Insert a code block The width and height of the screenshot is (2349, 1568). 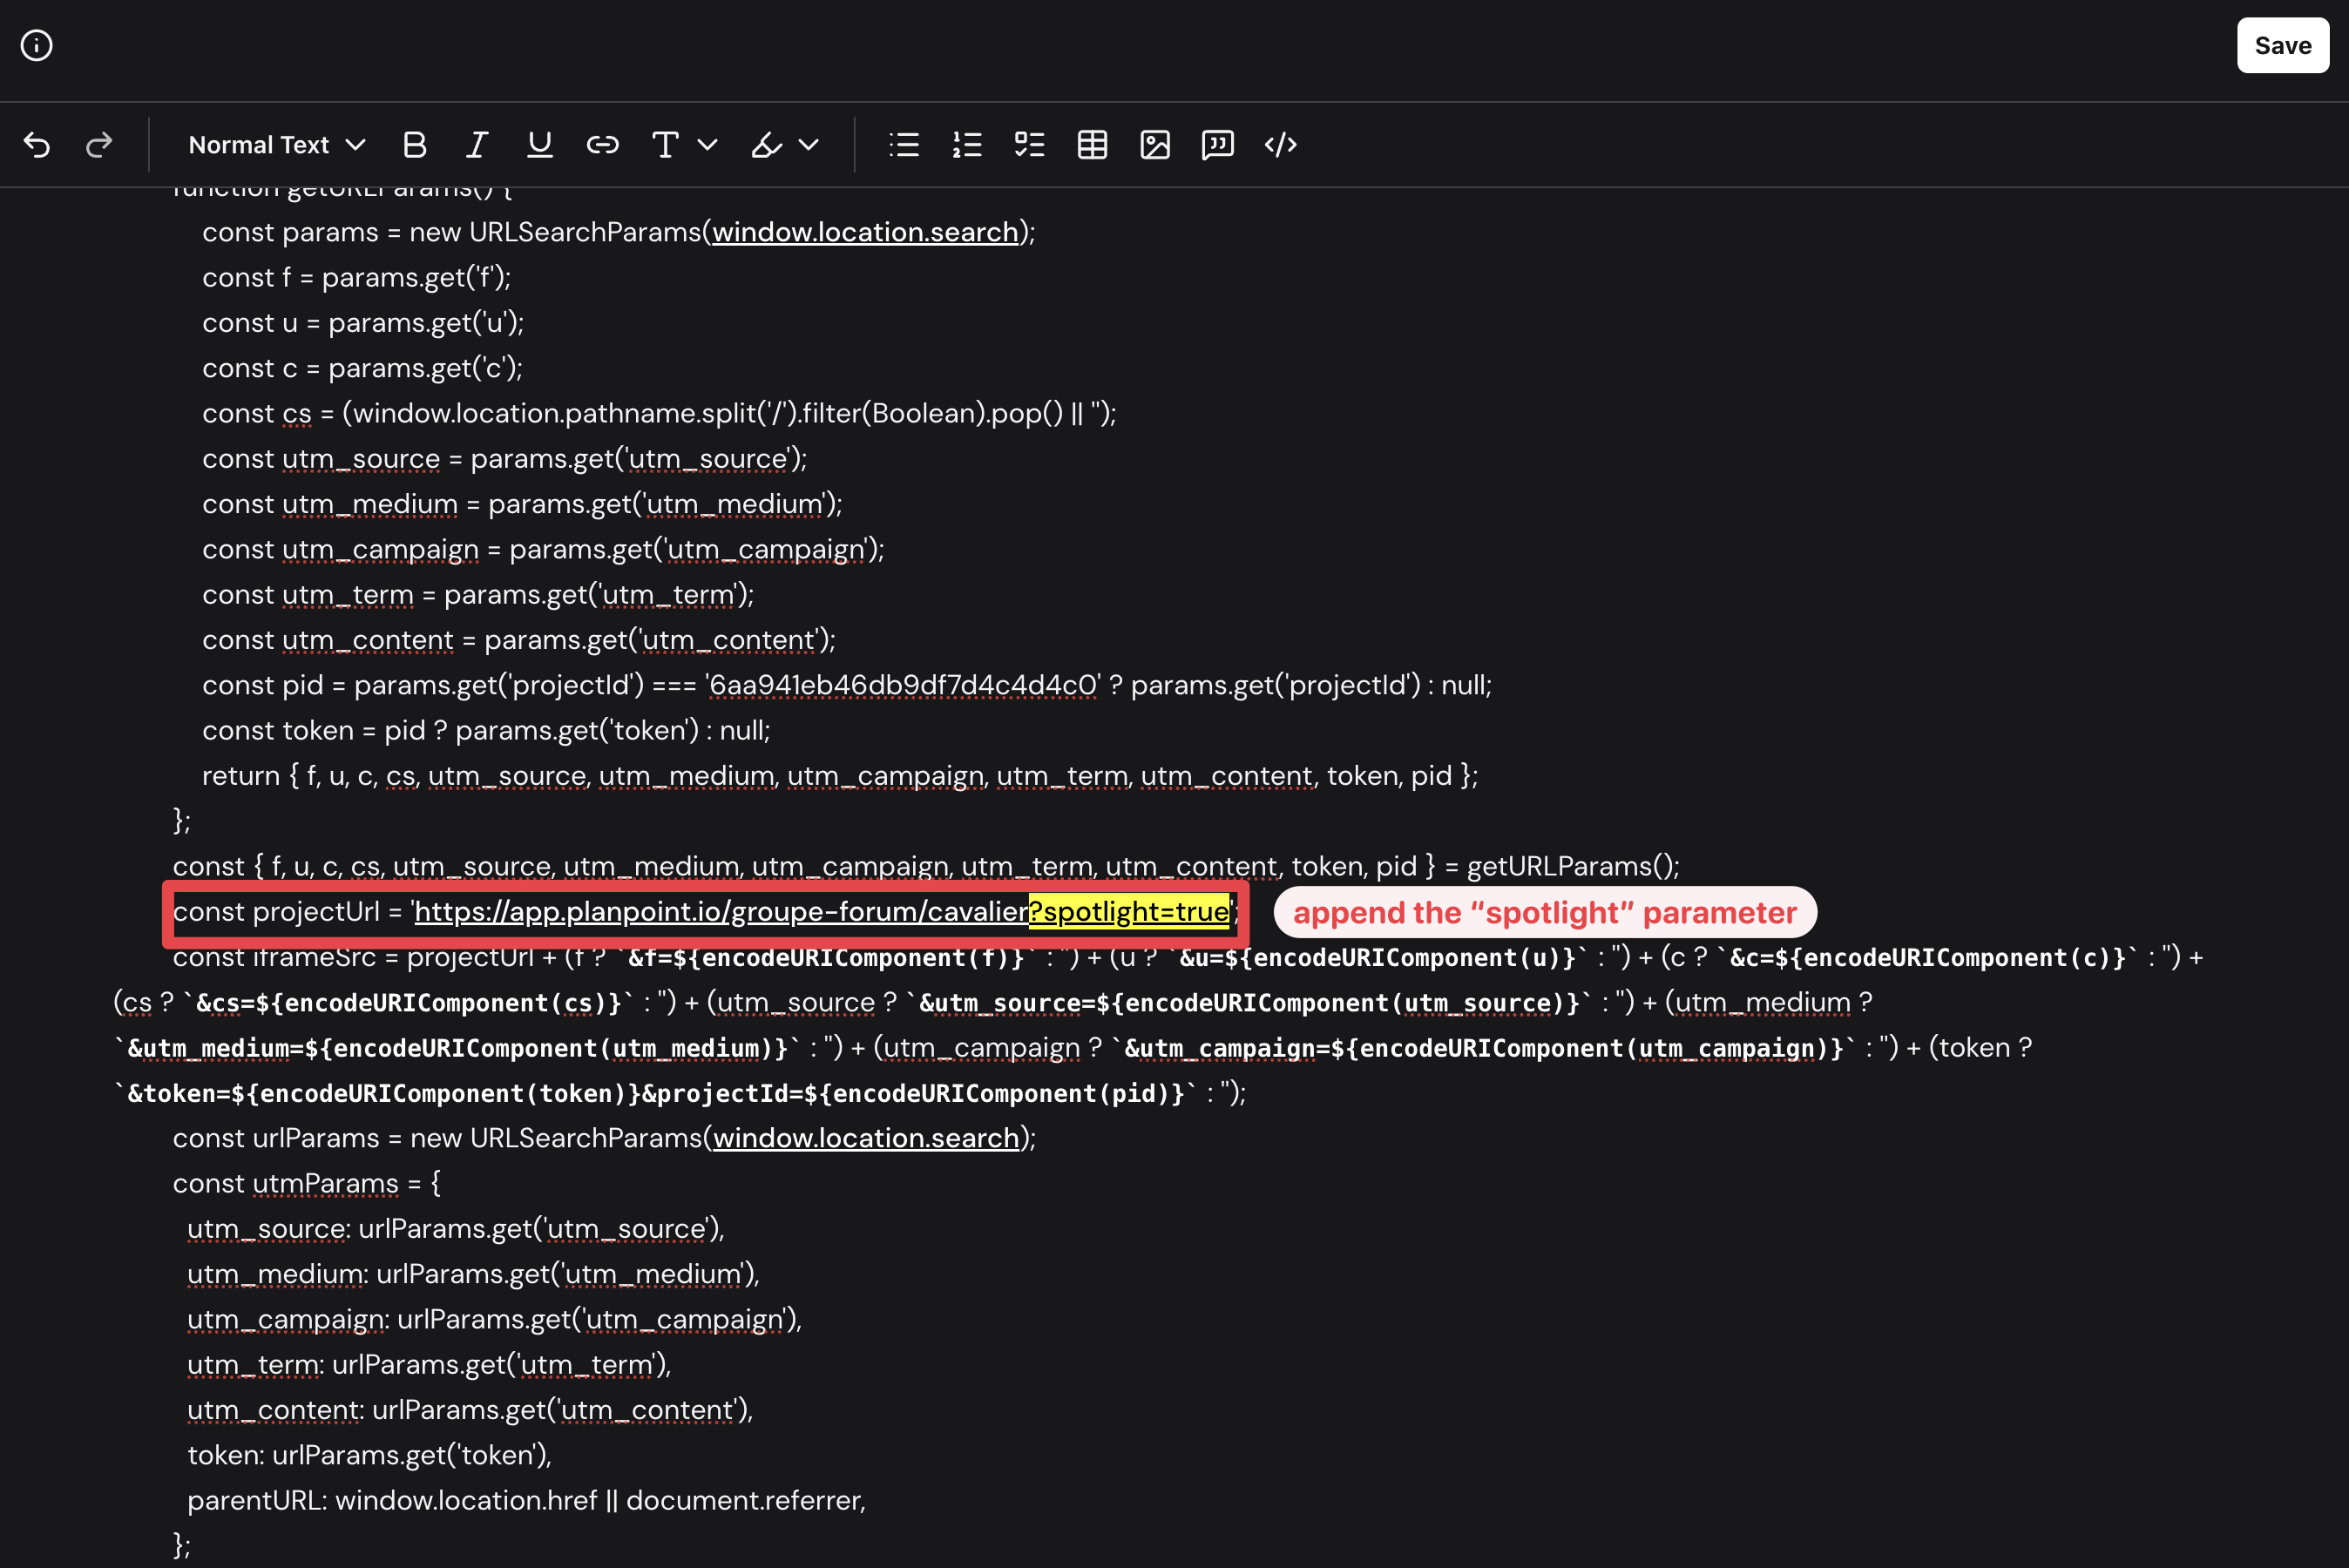coord(1280,145)
